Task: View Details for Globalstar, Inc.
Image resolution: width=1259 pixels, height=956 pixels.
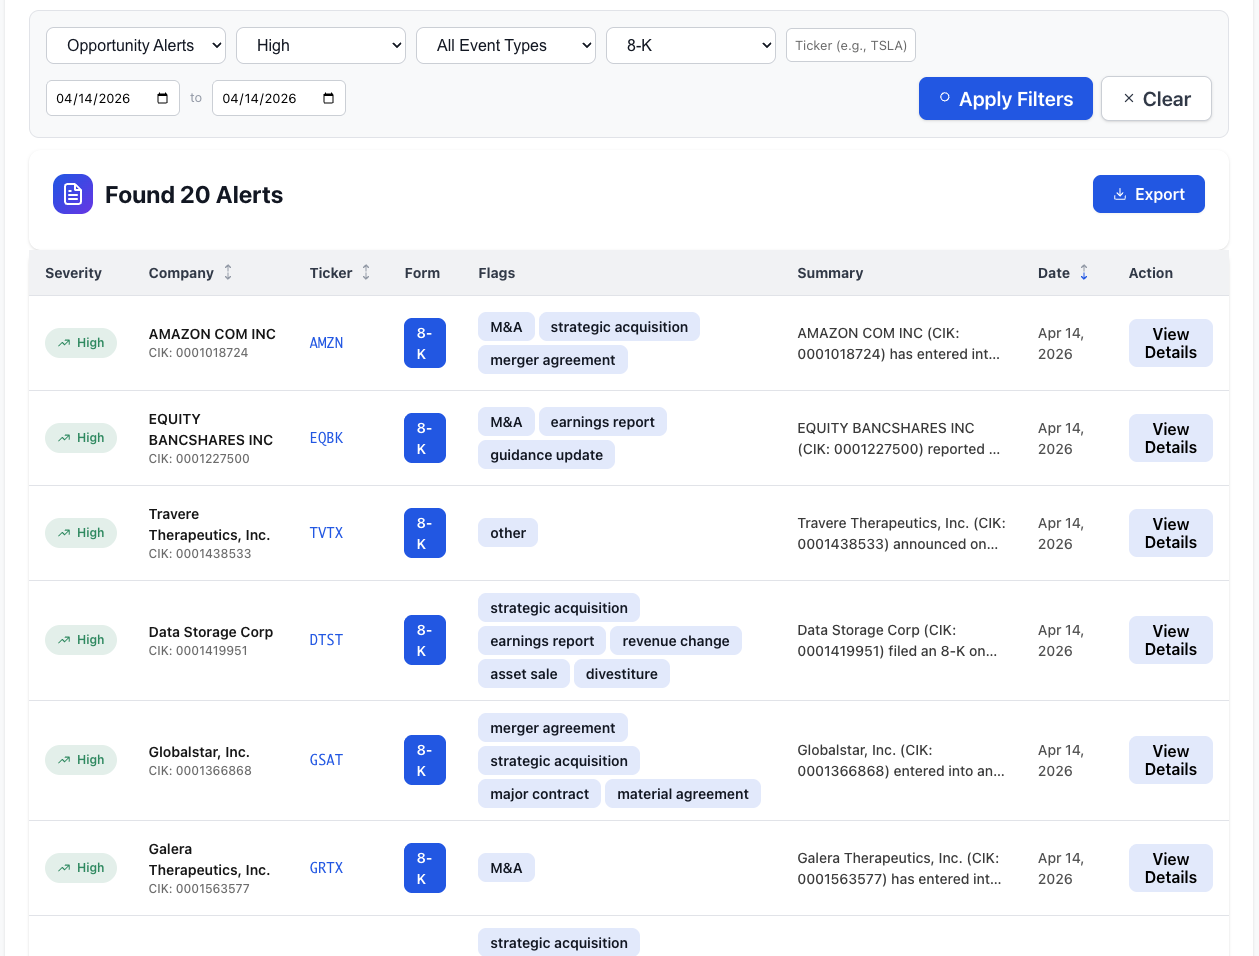Action: point(1171,760)
